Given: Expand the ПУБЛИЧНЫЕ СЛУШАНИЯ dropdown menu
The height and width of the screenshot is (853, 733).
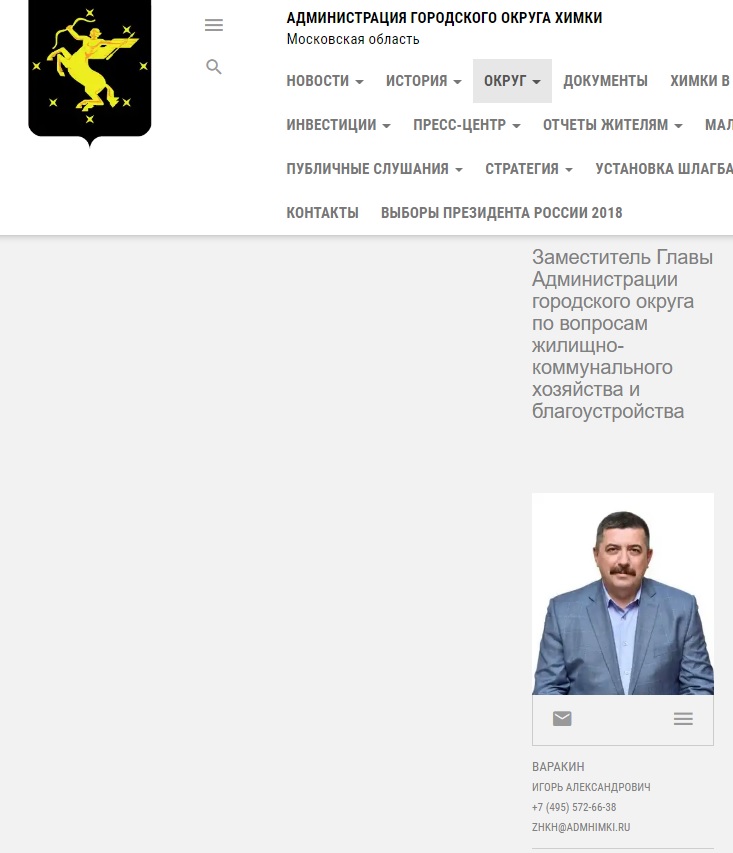Looking at the screenshot, I should (x=375, y=169).
